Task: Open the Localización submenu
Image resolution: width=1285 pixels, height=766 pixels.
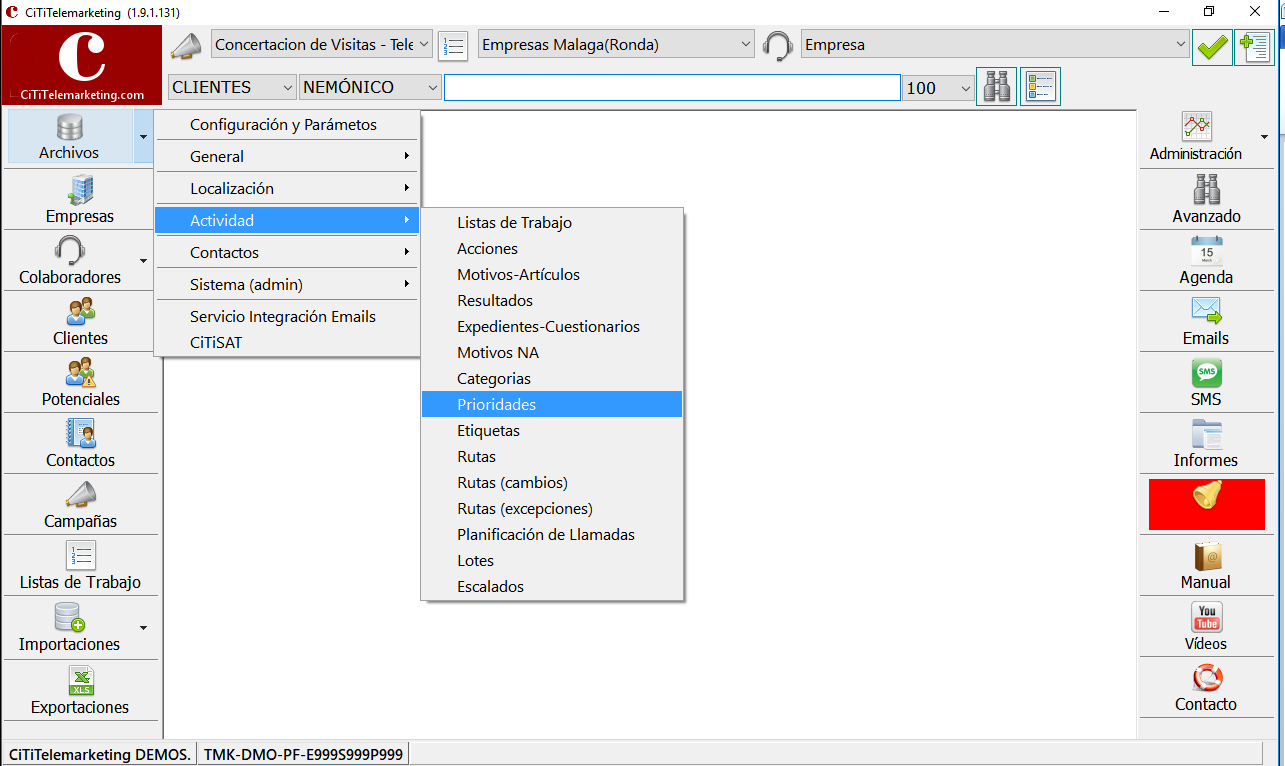Action: click(x=287, y=189)
